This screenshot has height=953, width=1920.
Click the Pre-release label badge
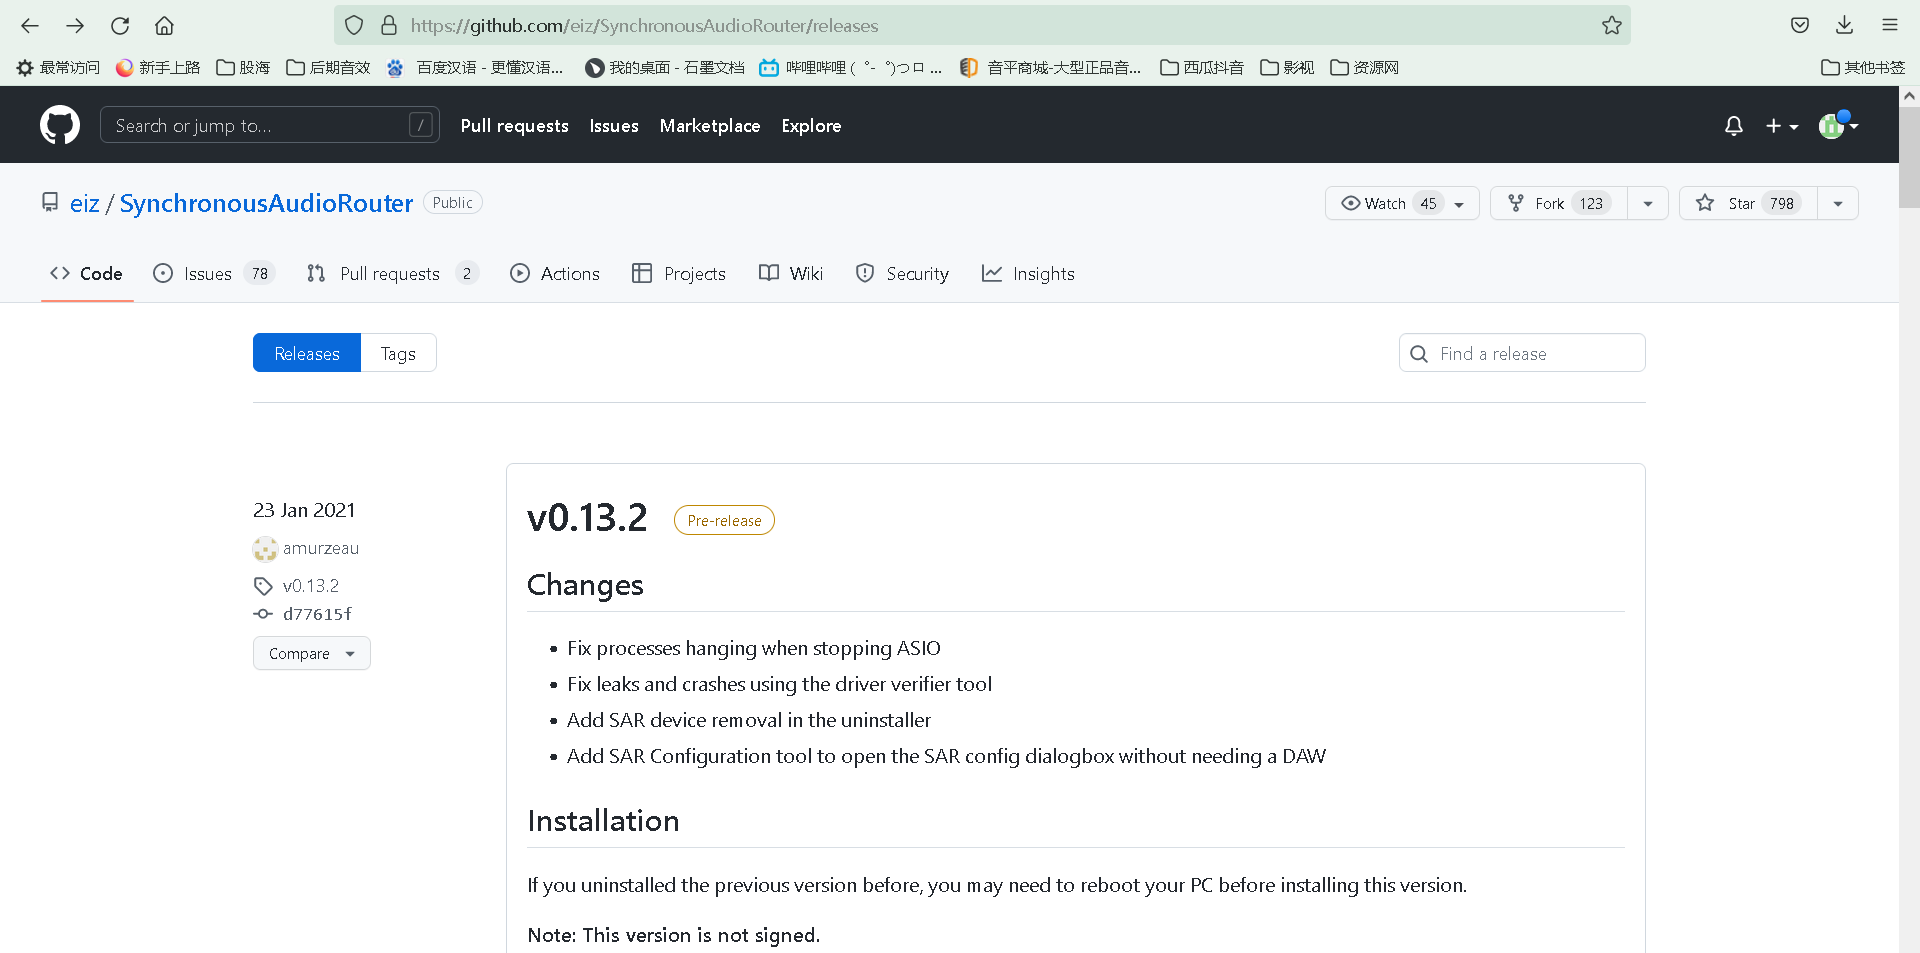[724, 520]
